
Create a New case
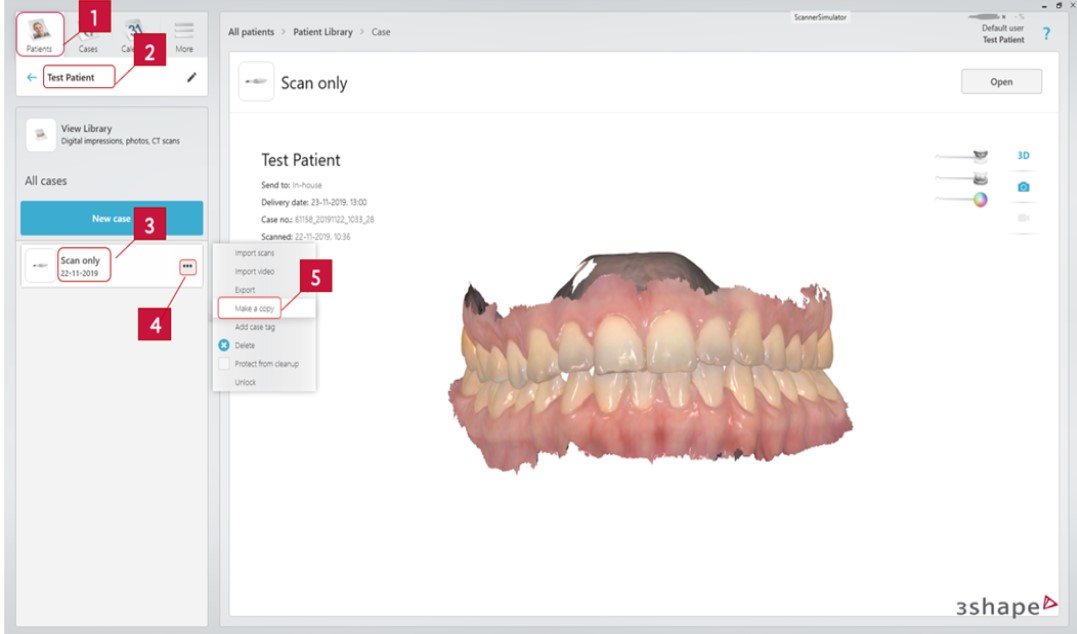click(112, 218)
